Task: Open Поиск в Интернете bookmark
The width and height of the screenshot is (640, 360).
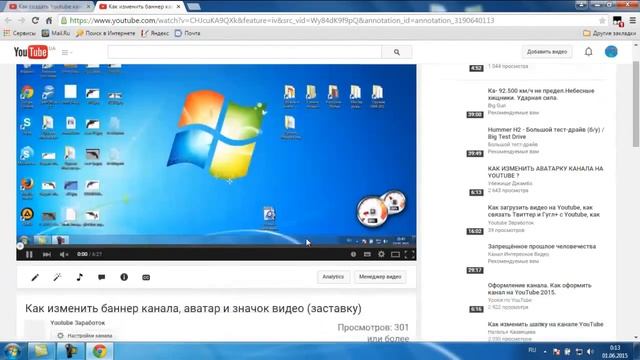Action: click(x=105, y=33)
